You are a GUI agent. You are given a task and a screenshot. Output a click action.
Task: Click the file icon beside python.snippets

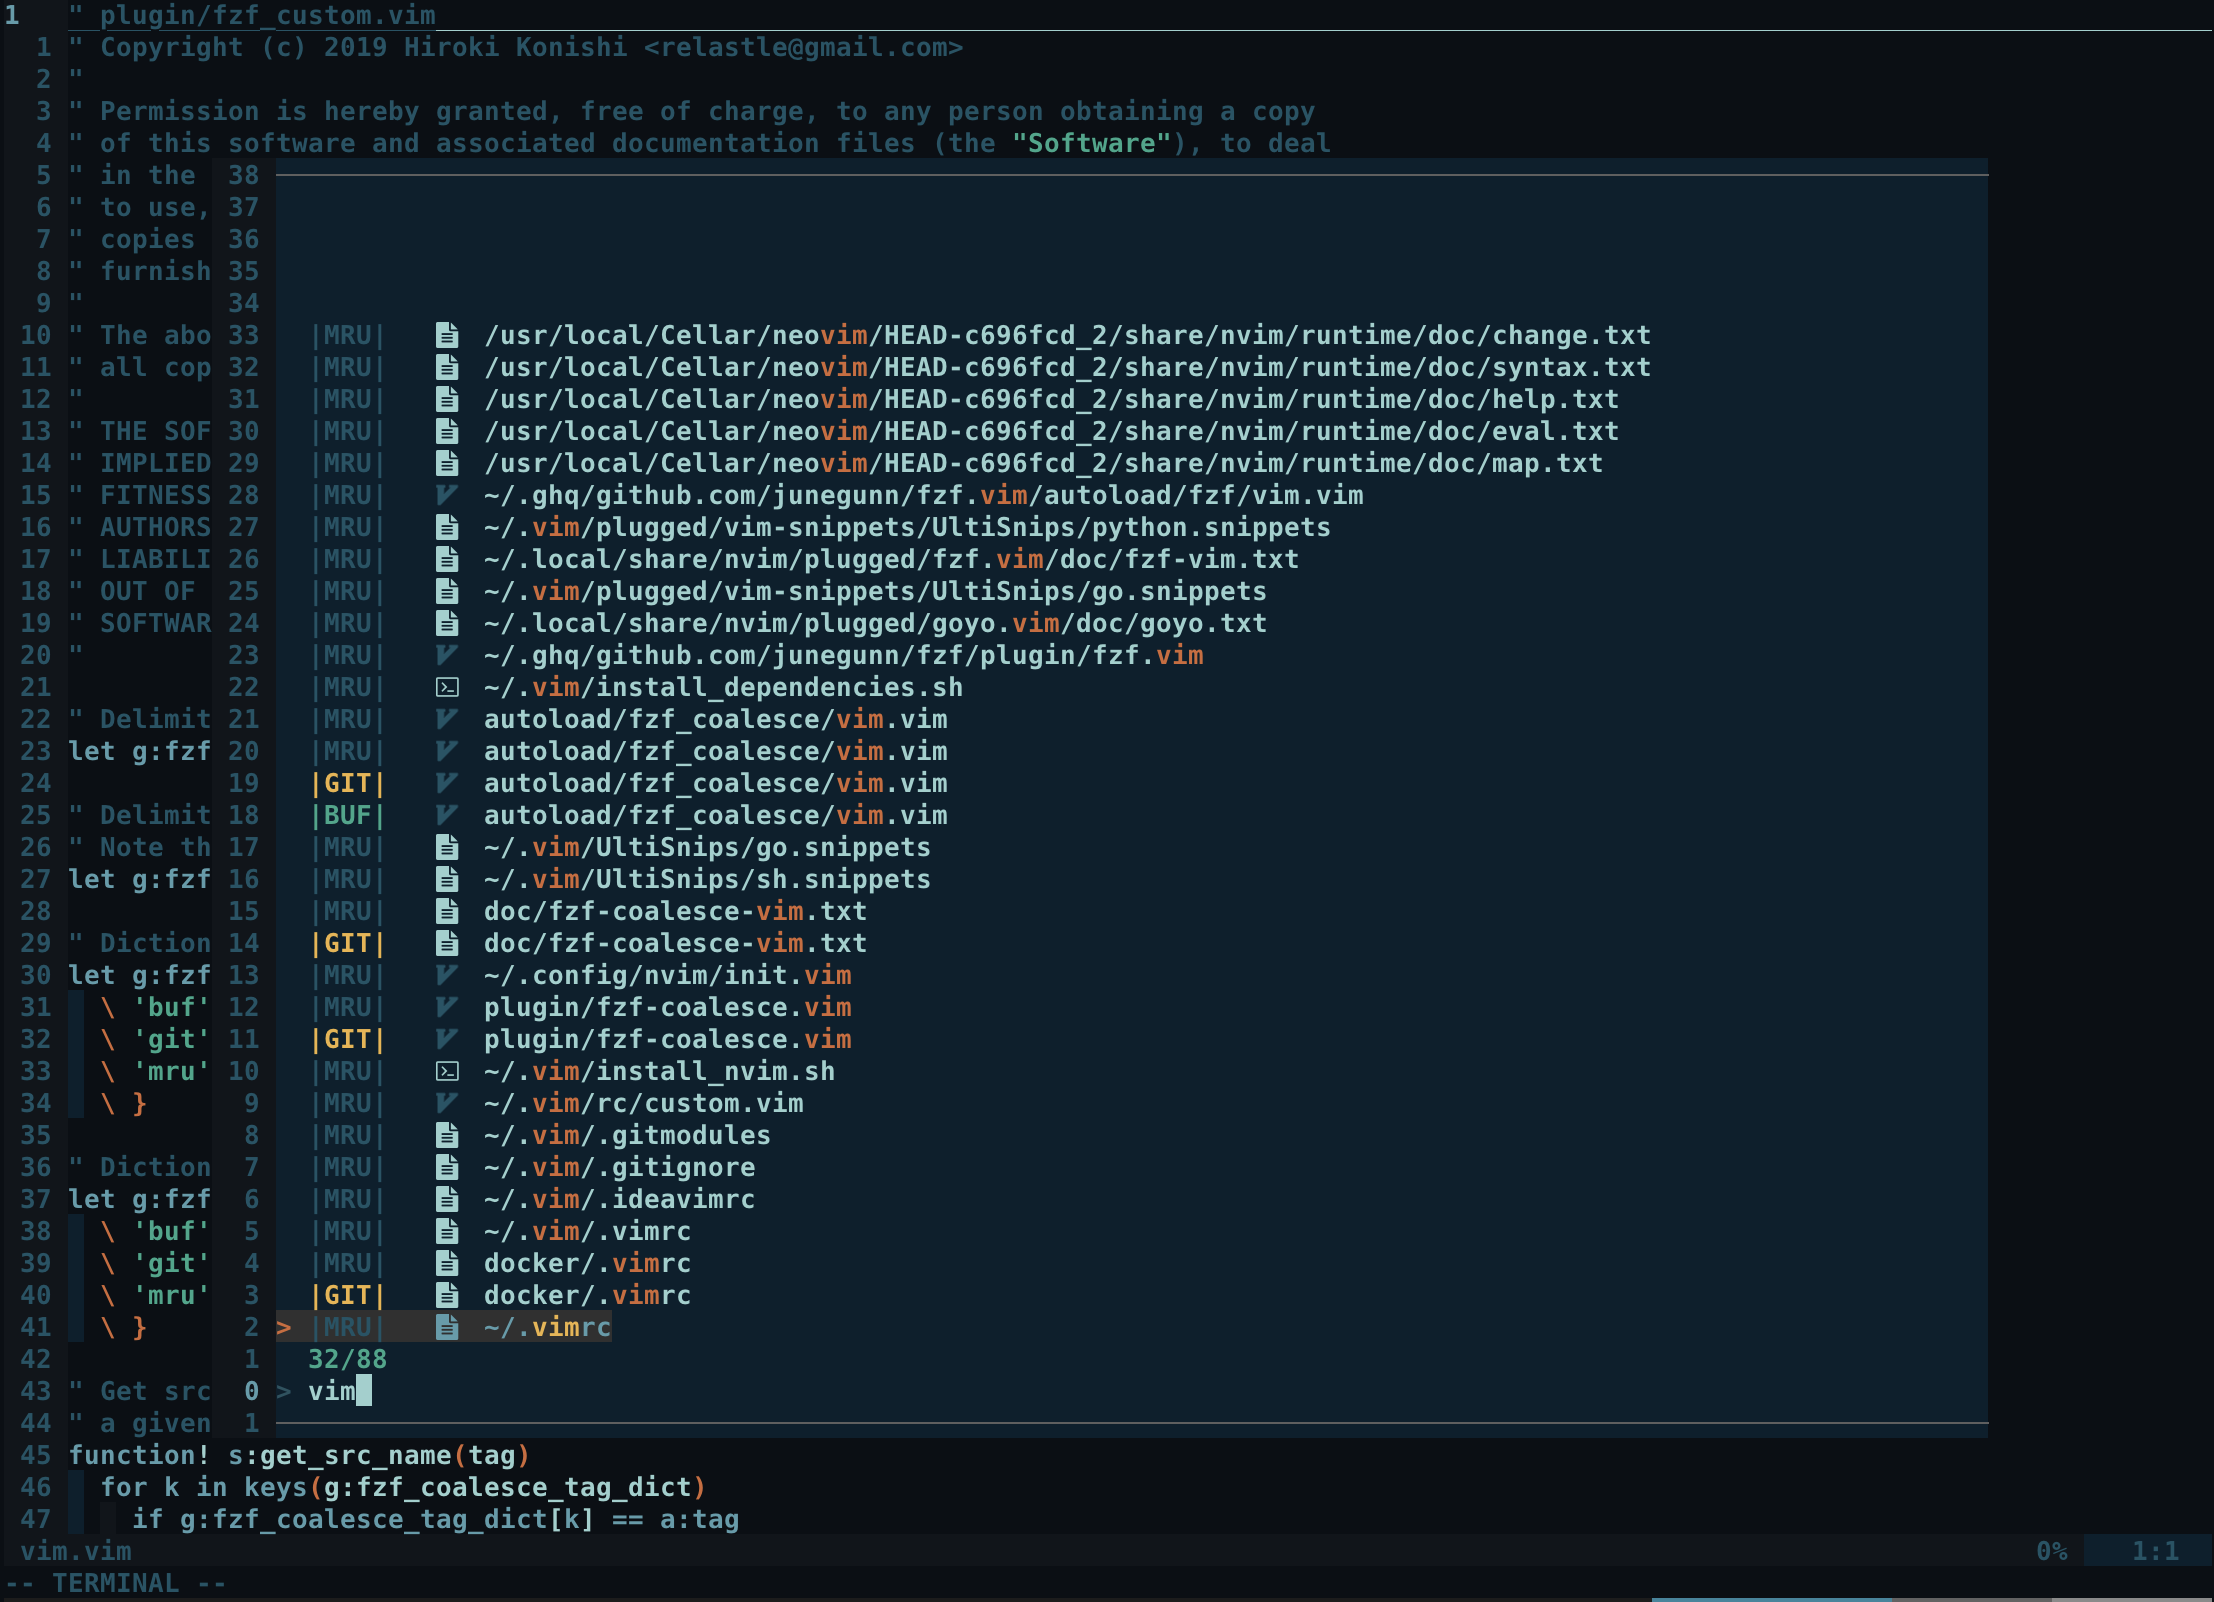447,527
